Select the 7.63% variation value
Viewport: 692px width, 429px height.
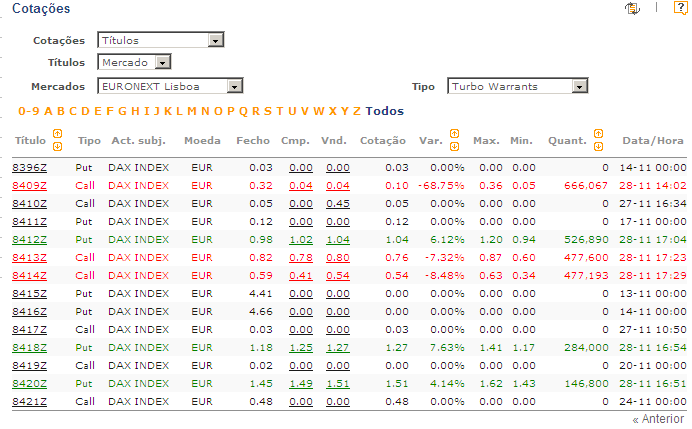[447, 348]
